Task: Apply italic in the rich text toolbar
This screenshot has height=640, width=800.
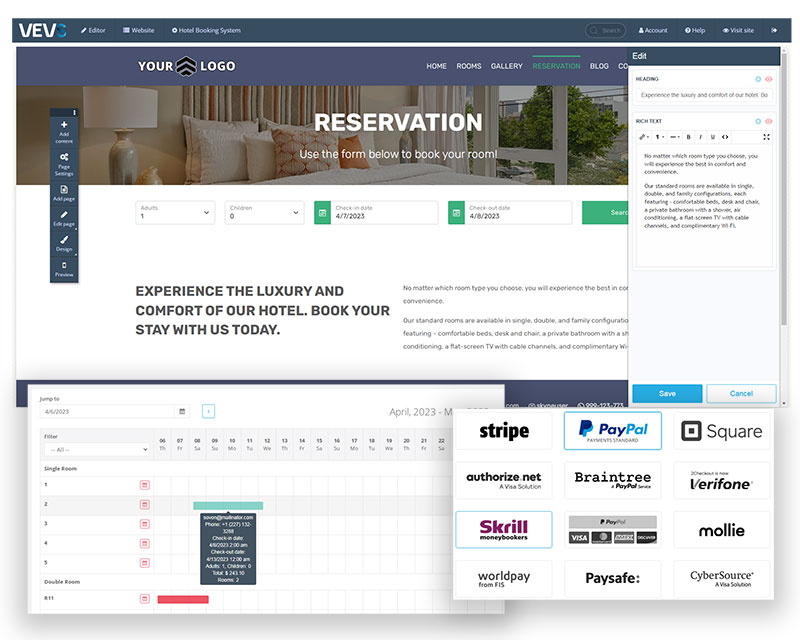Action: point(701,137)
